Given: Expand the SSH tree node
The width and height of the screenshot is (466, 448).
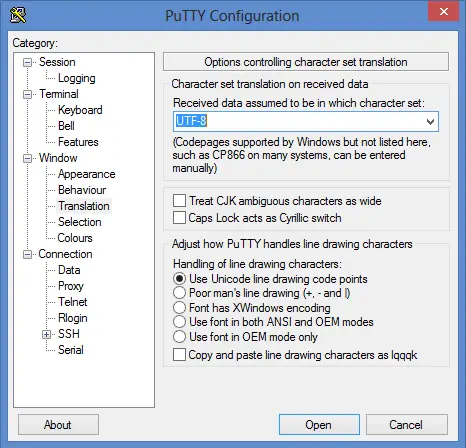Looking at the screenshot, I should click(47, 334).
